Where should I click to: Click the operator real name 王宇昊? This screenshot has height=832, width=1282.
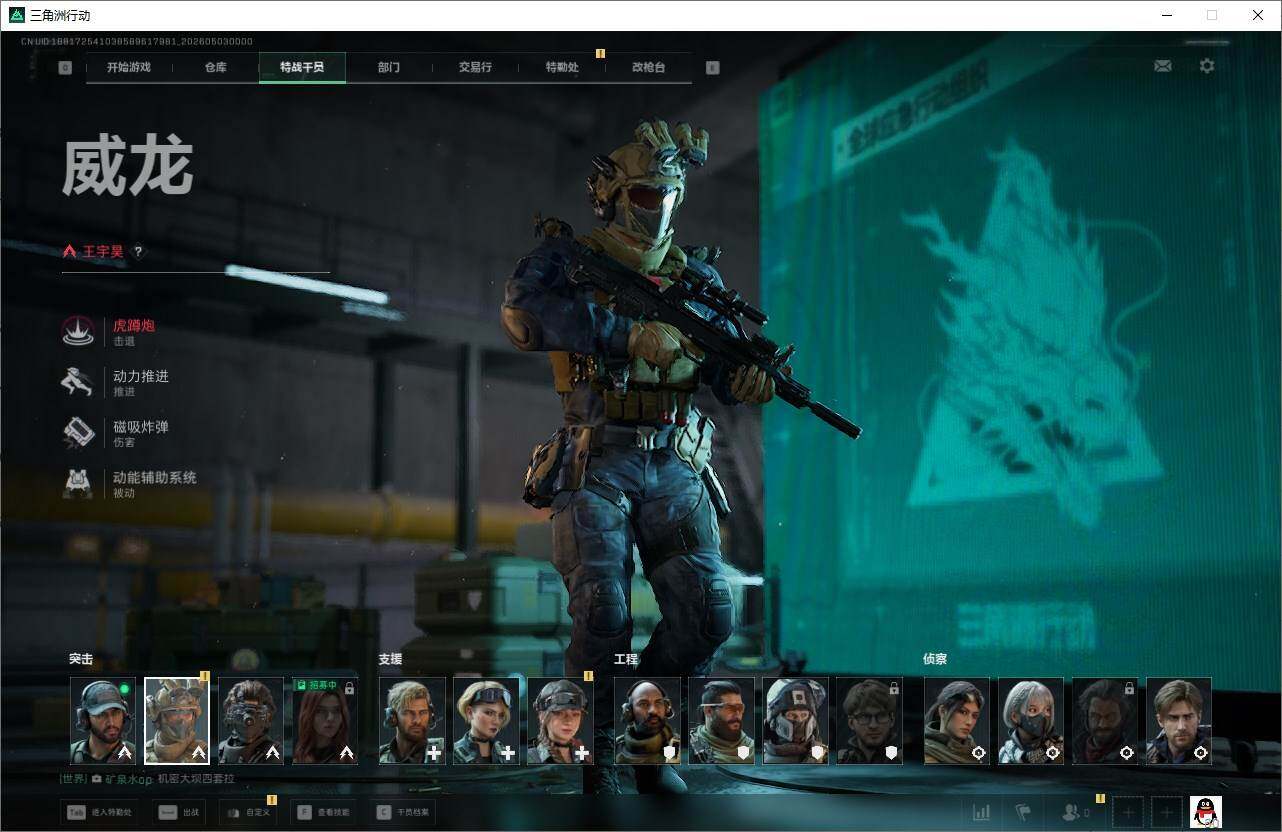click(103, 252)
